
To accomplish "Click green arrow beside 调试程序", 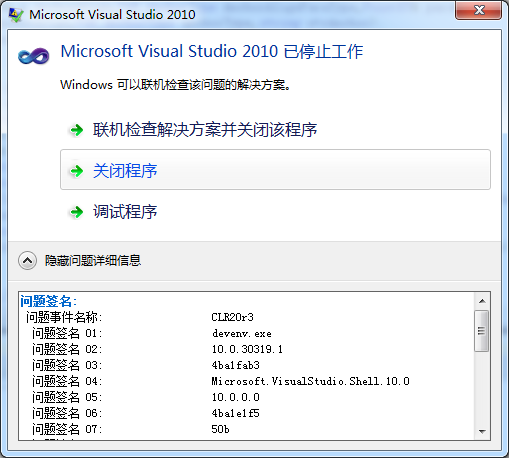I will coord(77,212).
